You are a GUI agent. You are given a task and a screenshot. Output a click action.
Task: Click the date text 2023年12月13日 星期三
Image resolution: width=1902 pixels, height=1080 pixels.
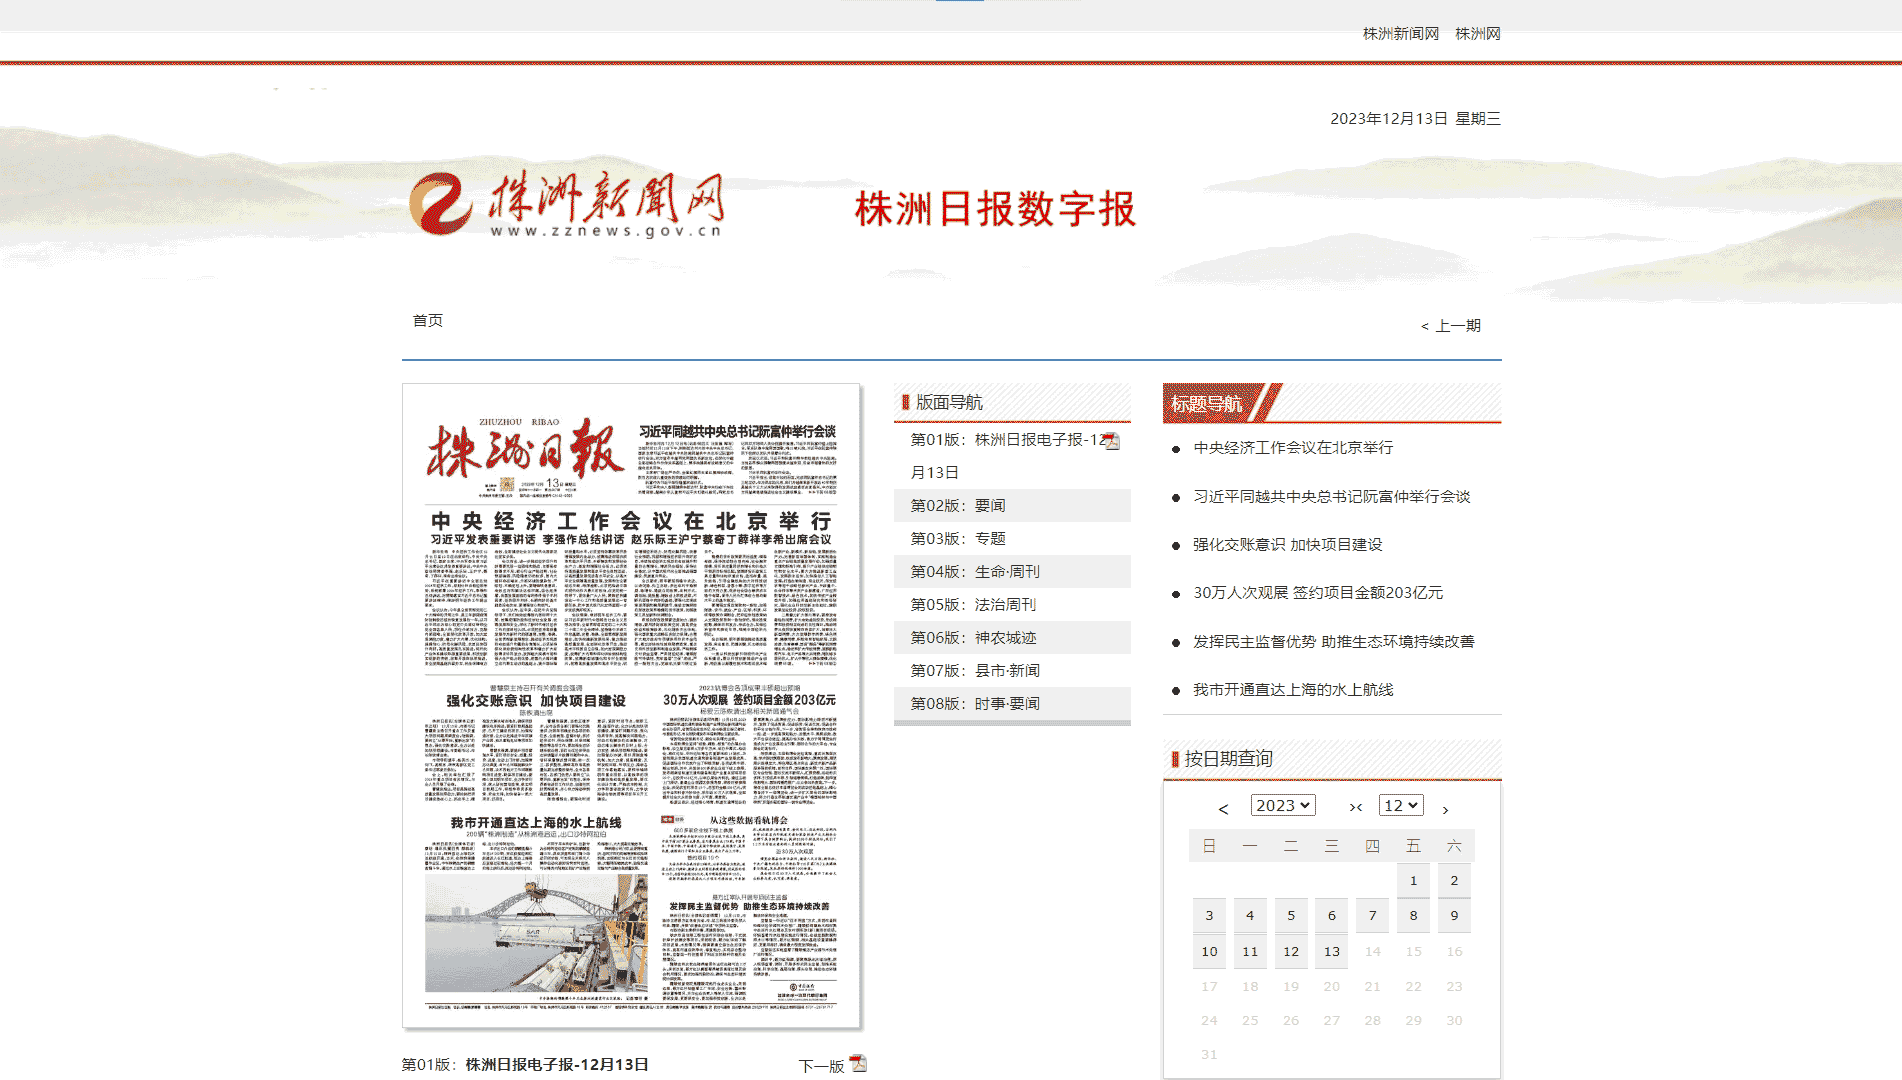1415,119
